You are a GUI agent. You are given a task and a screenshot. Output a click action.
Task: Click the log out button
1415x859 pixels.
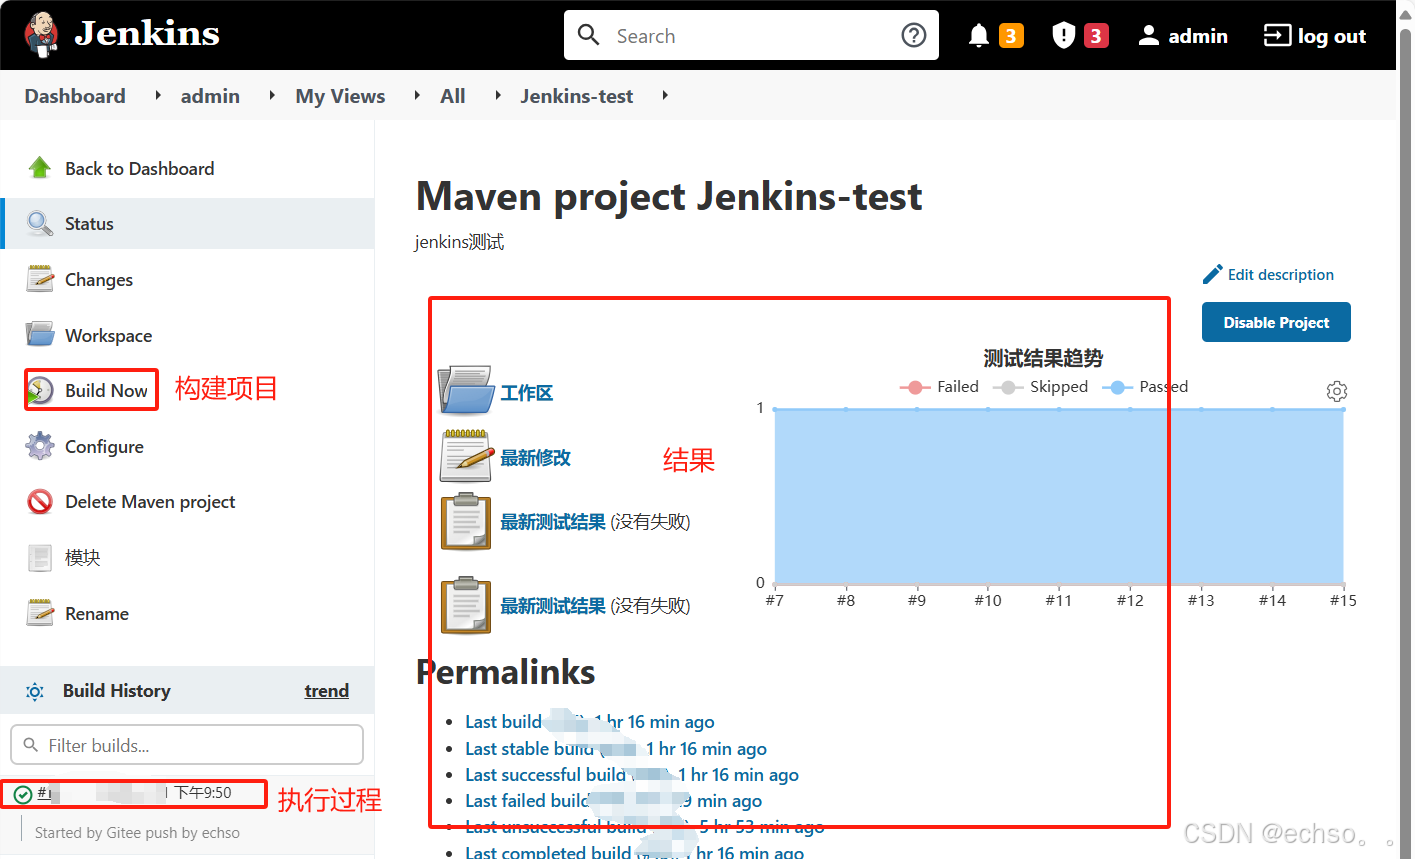coord(1315,36)
